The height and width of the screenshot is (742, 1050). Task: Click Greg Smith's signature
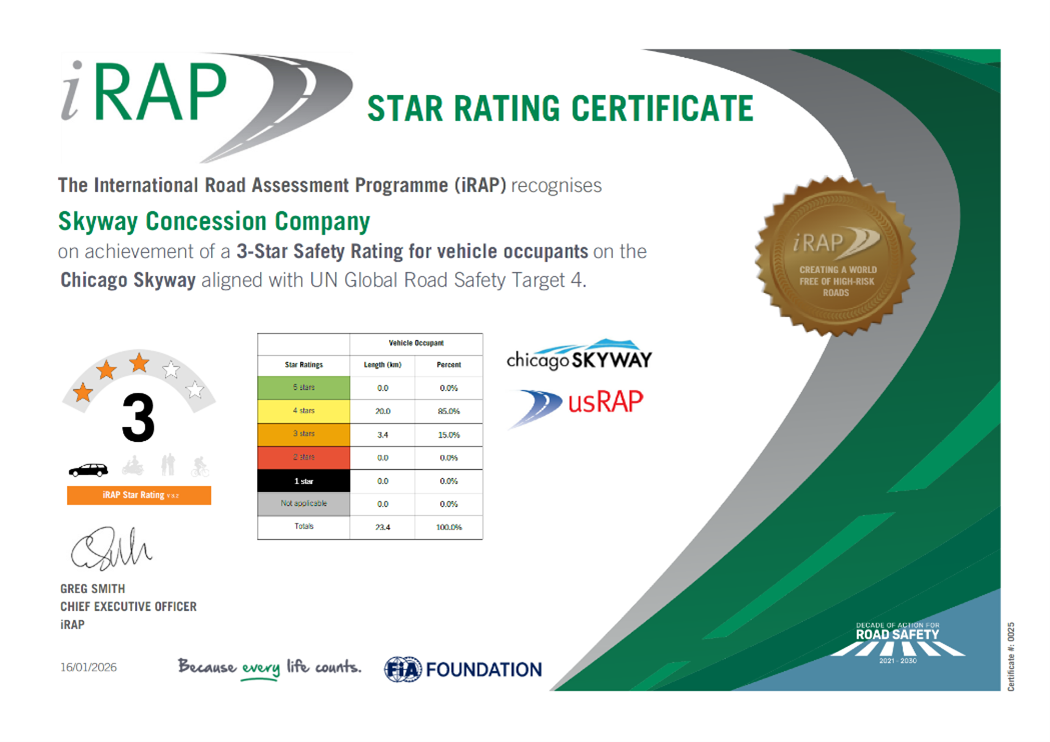point(109,547)
